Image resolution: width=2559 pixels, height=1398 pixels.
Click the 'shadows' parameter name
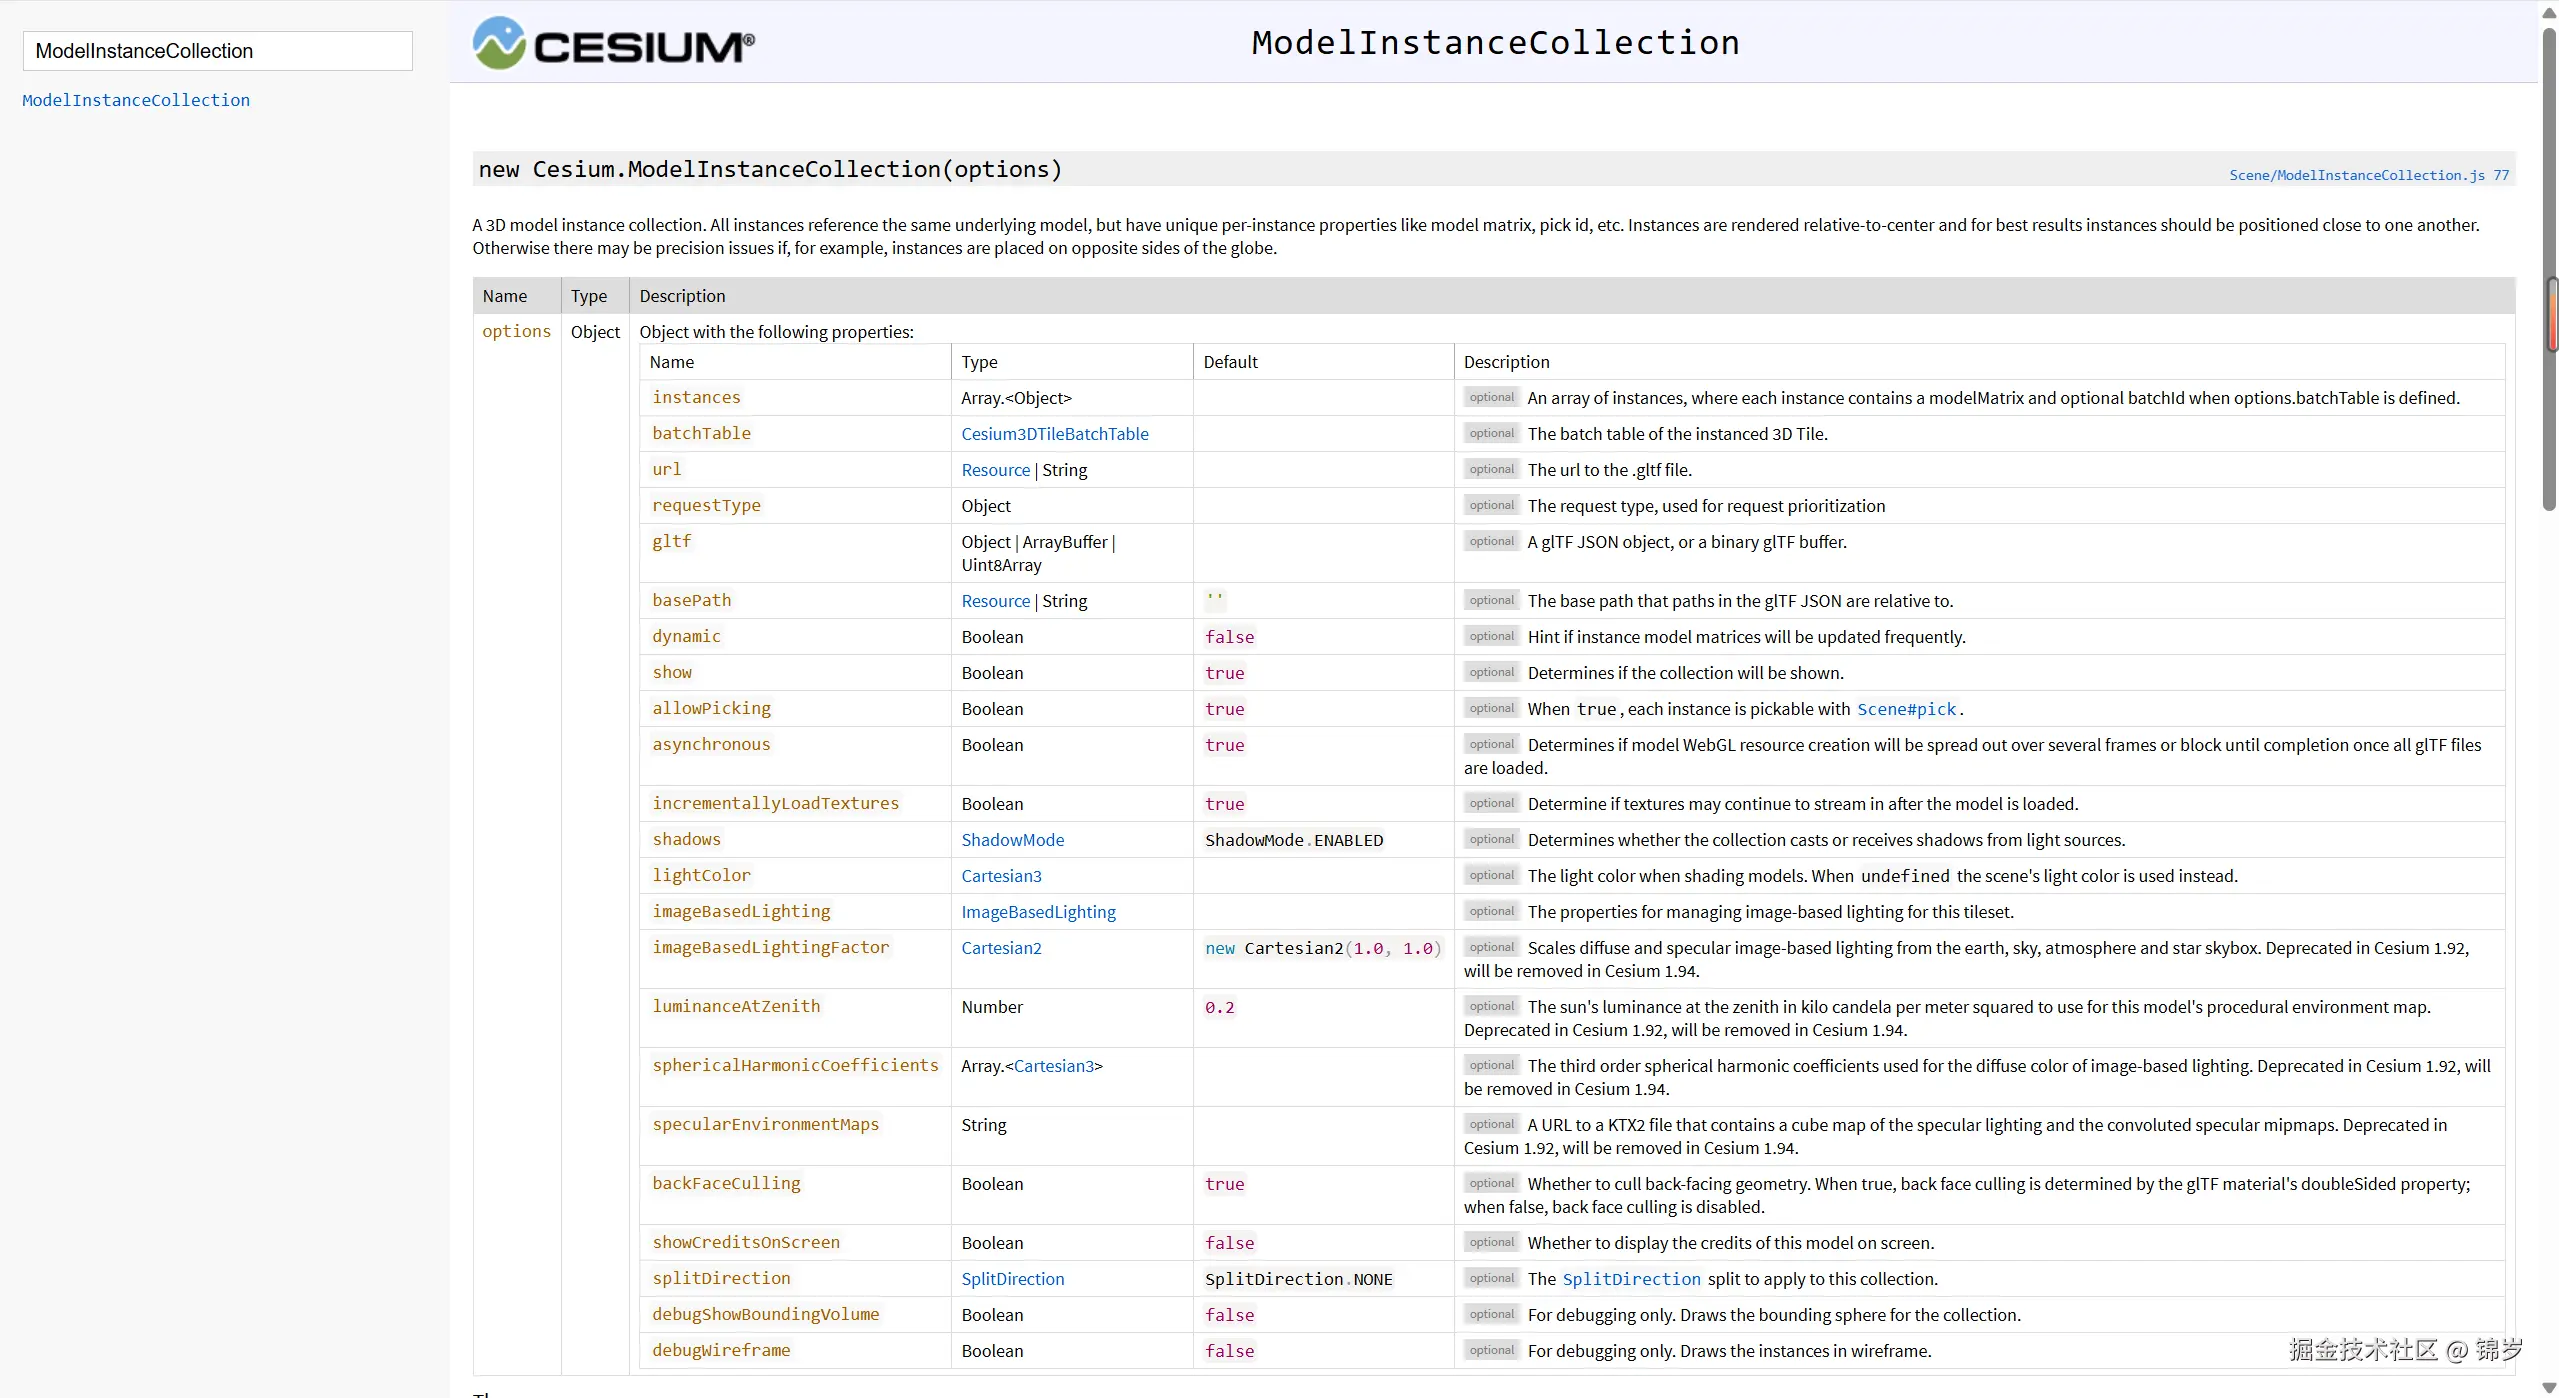[x=686, y=839]
